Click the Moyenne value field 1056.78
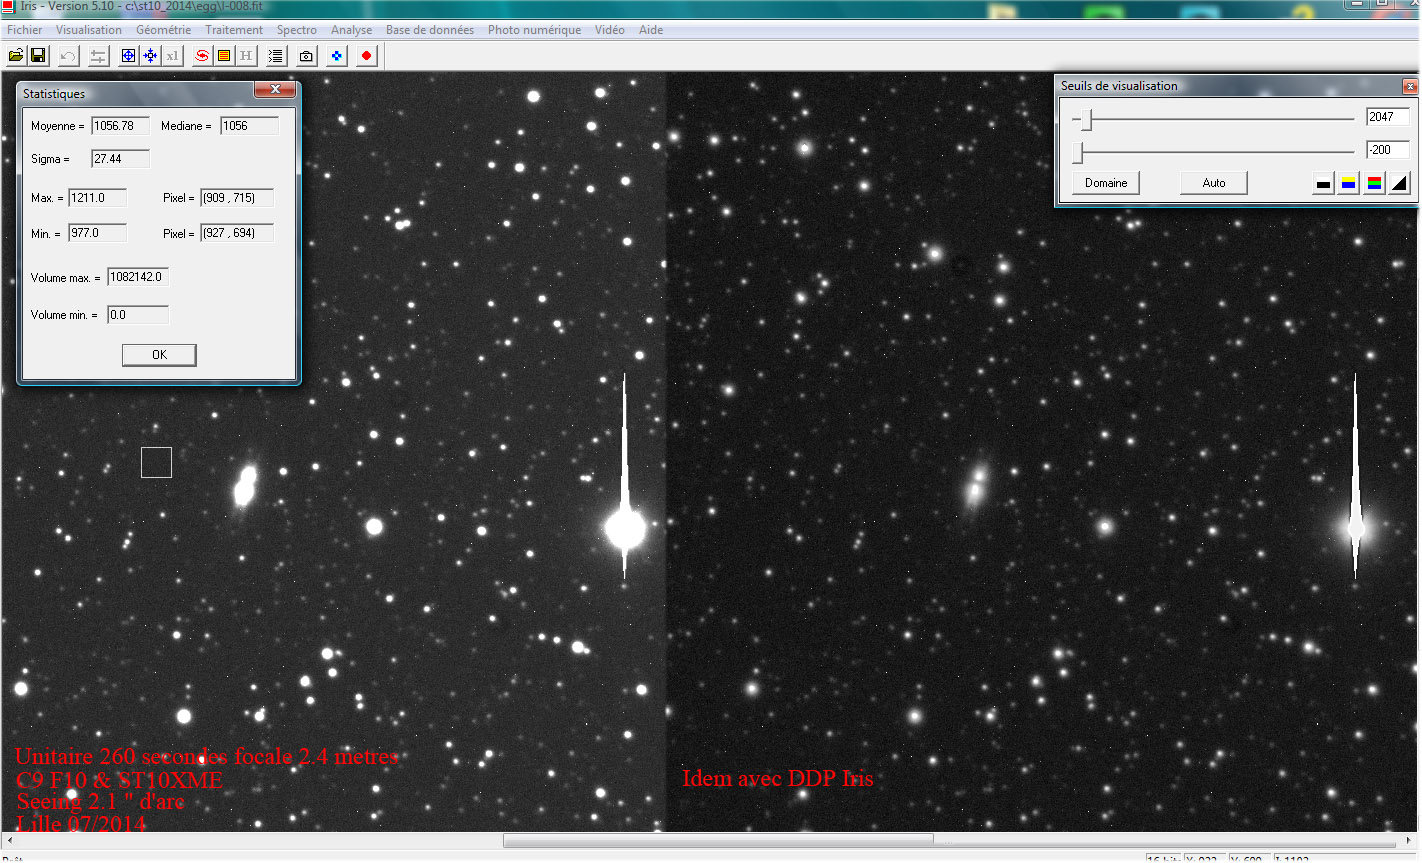 (121, 126)
